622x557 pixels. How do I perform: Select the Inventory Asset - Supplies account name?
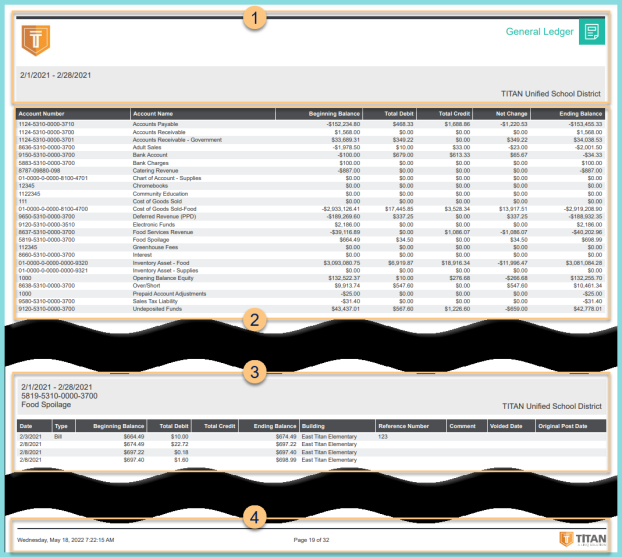coord(165,271)
